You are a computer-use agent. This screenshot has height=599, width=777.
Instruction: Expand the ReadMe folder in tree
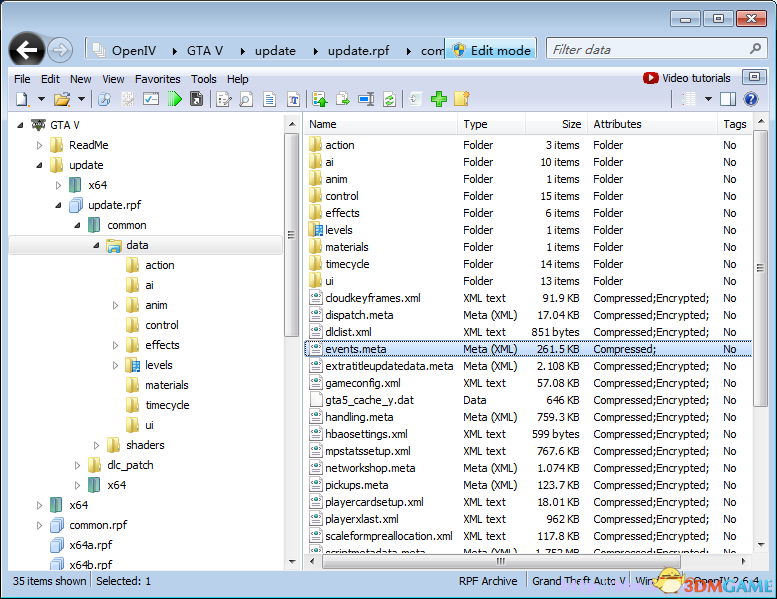tap(39, 145)
